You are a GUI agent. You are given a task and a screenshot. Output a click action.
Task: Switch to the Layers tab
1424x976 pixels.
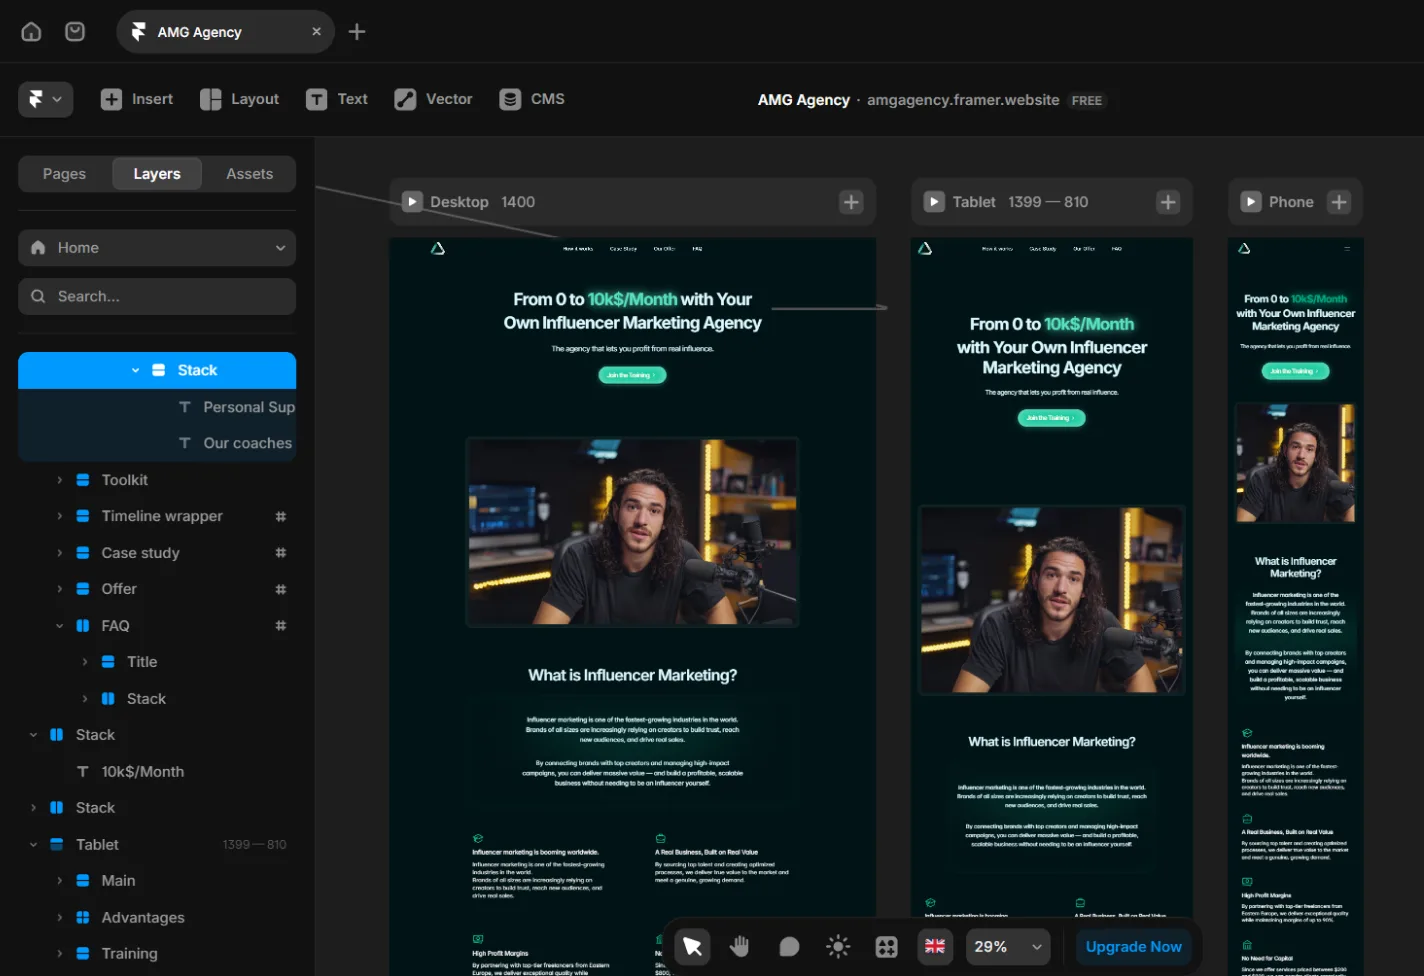click(x=157, y=174)
